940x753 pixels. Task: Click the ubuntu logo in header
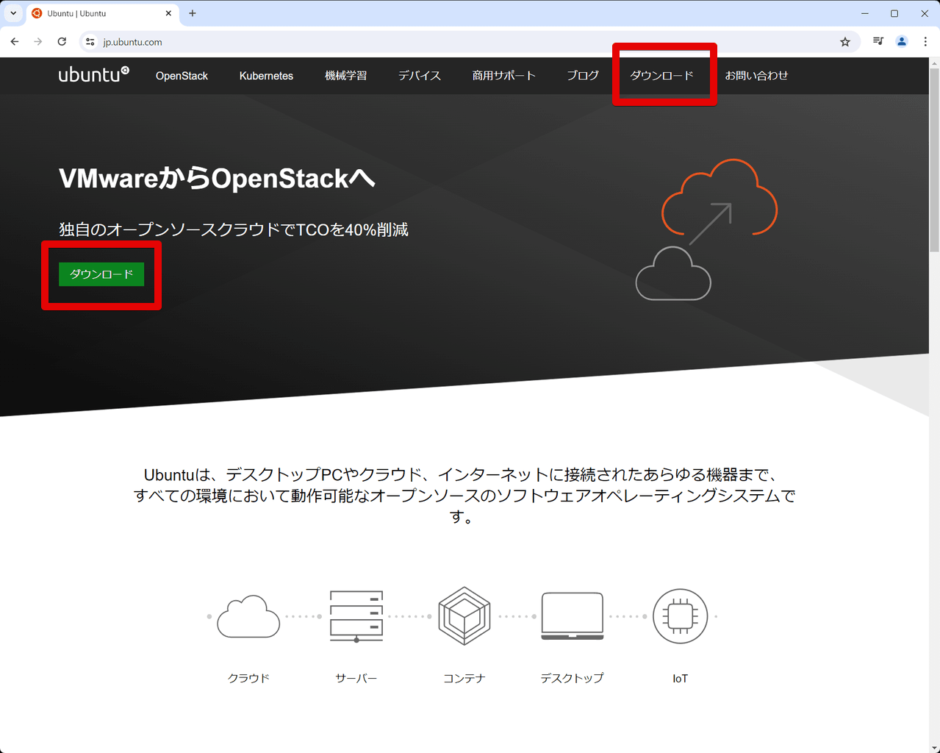coord(94,75)
